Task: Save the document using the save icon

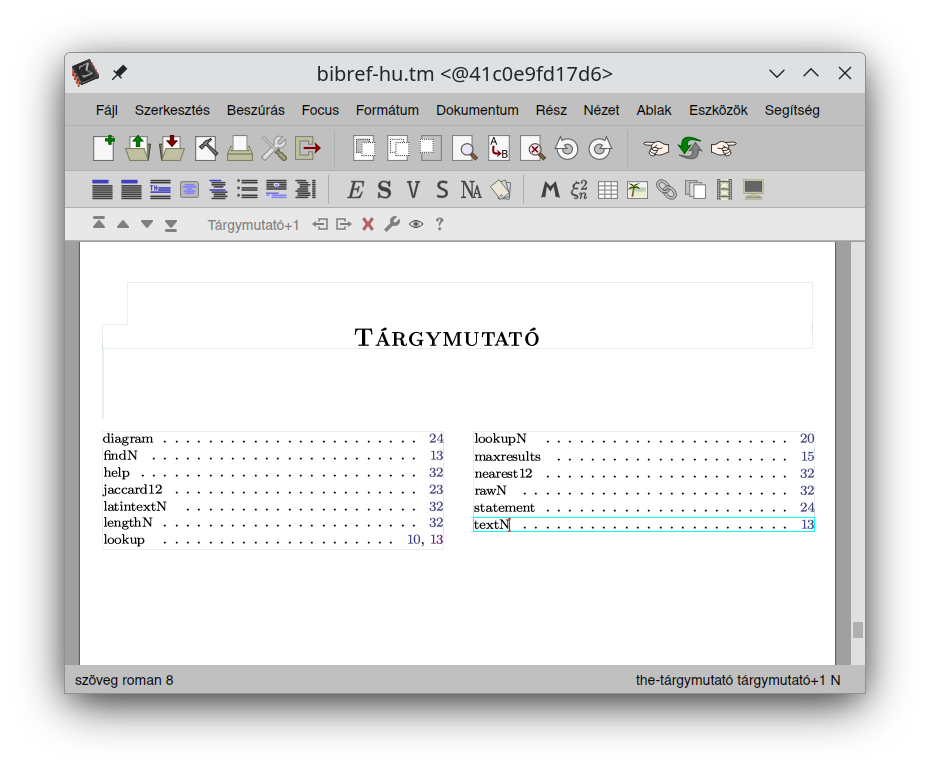Action: point(172,149)
